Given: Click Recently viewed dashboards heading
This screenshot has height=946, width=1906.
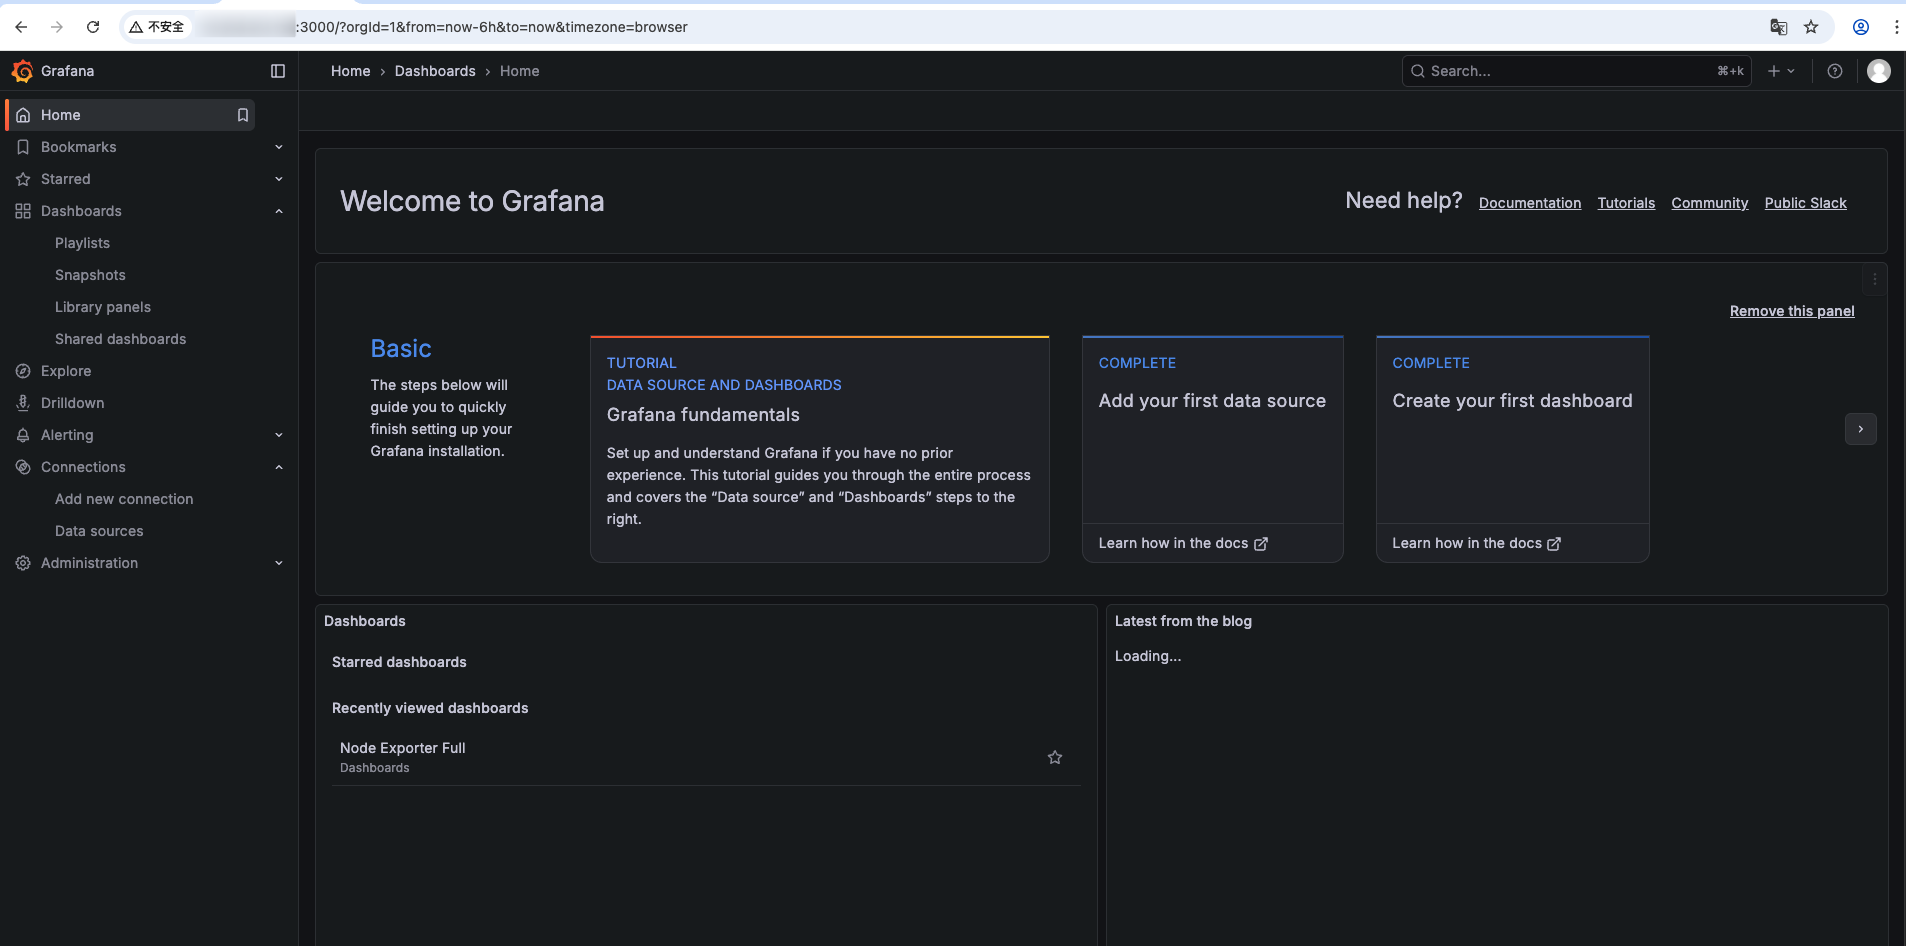Looking at the screenshot, I should pyautogui.click(x=430, y=708).
